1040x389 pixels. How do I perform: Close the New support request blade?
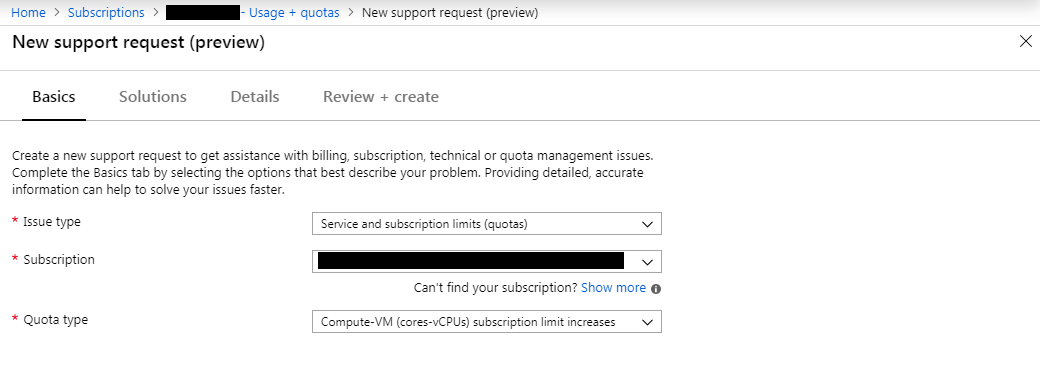[x=1025, y=42]
